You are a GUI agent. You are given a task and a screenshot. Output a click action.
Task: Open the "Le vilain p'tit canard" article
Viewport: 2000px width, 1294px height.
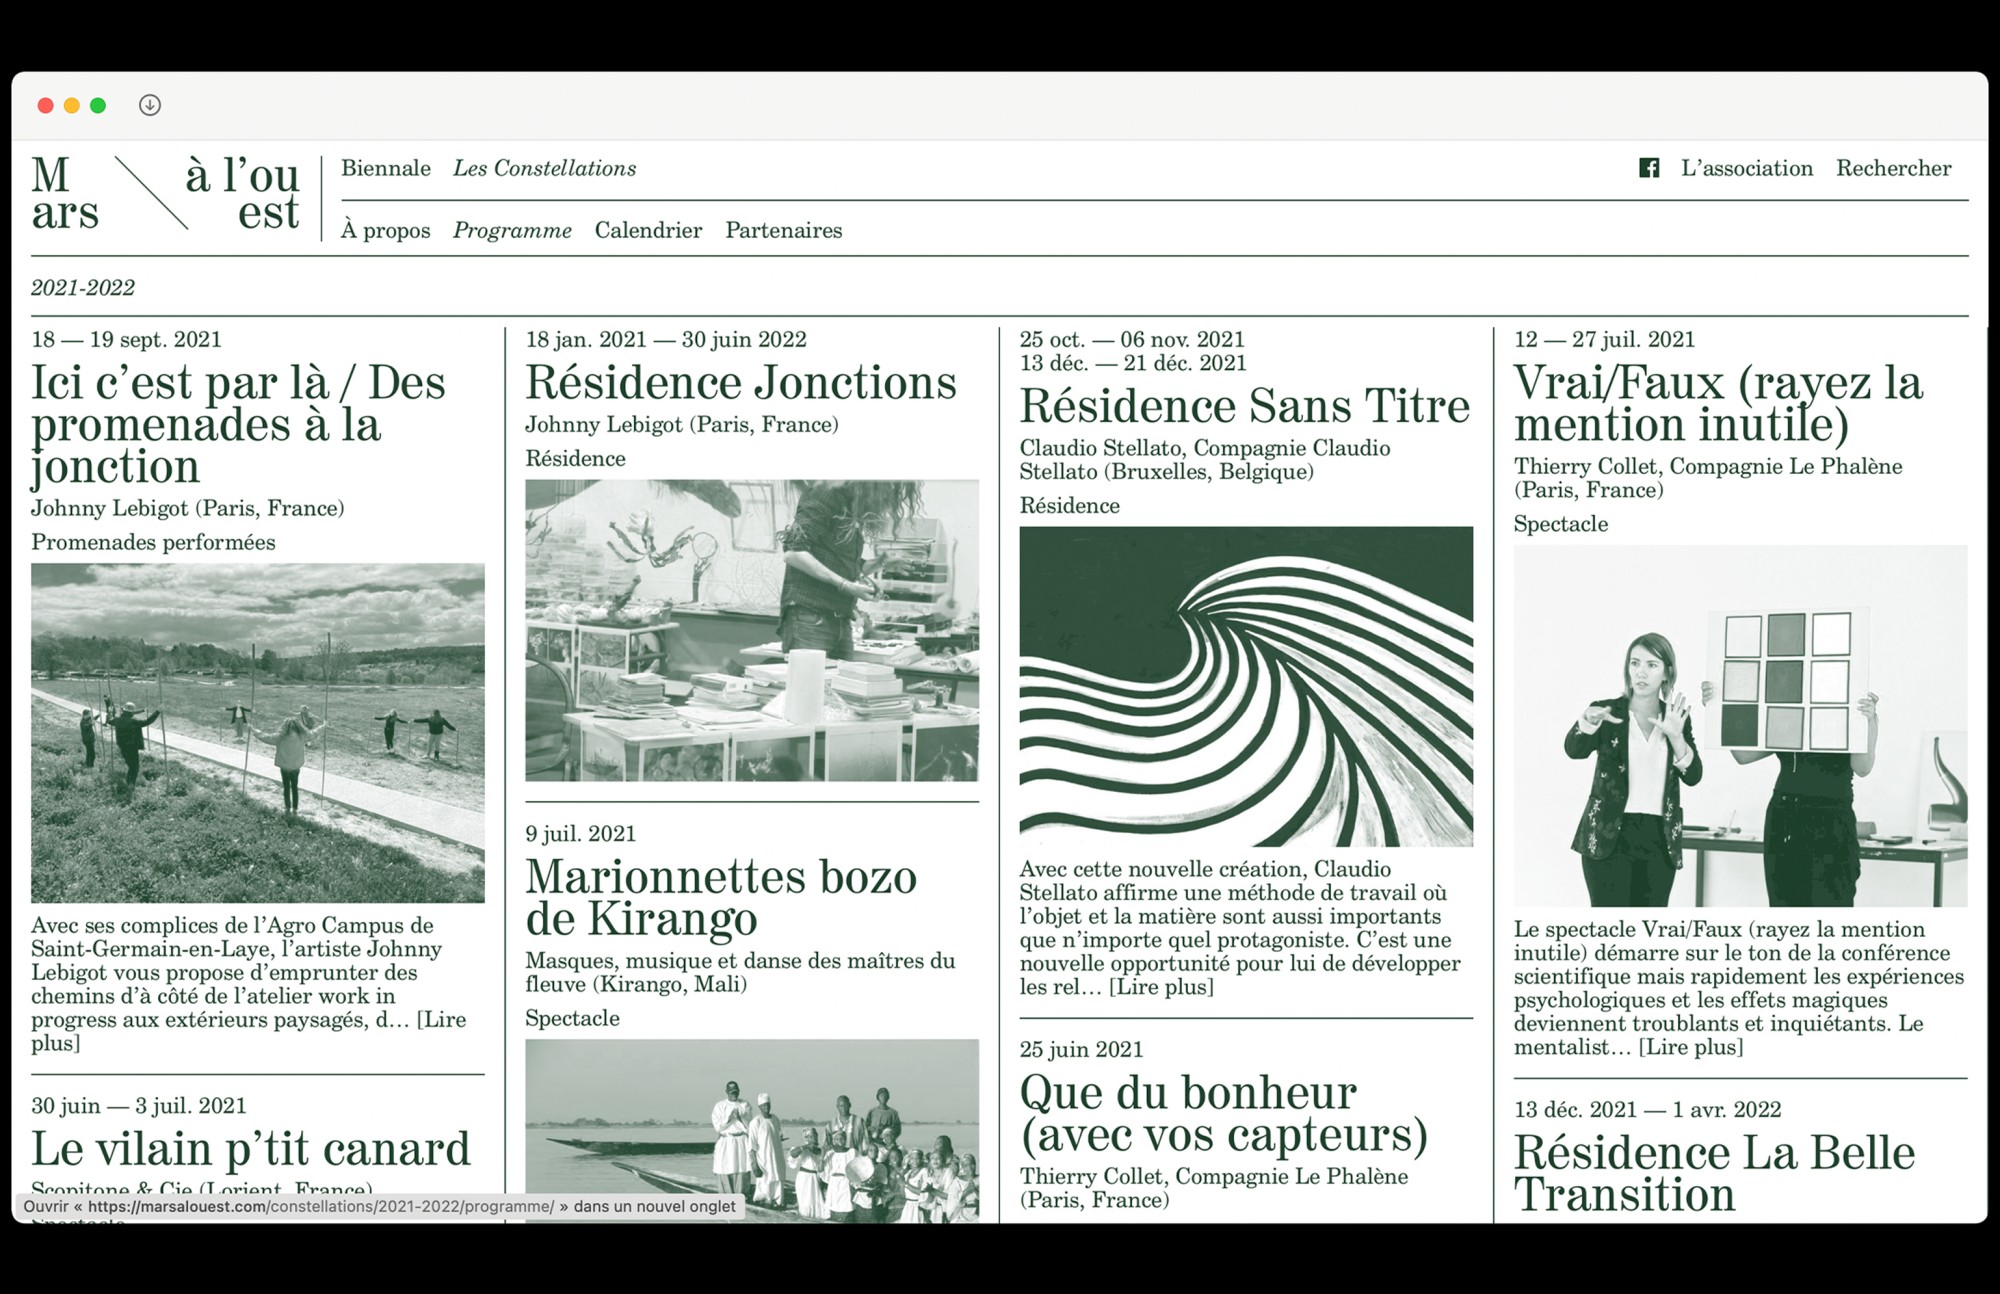click(251, 1148)
